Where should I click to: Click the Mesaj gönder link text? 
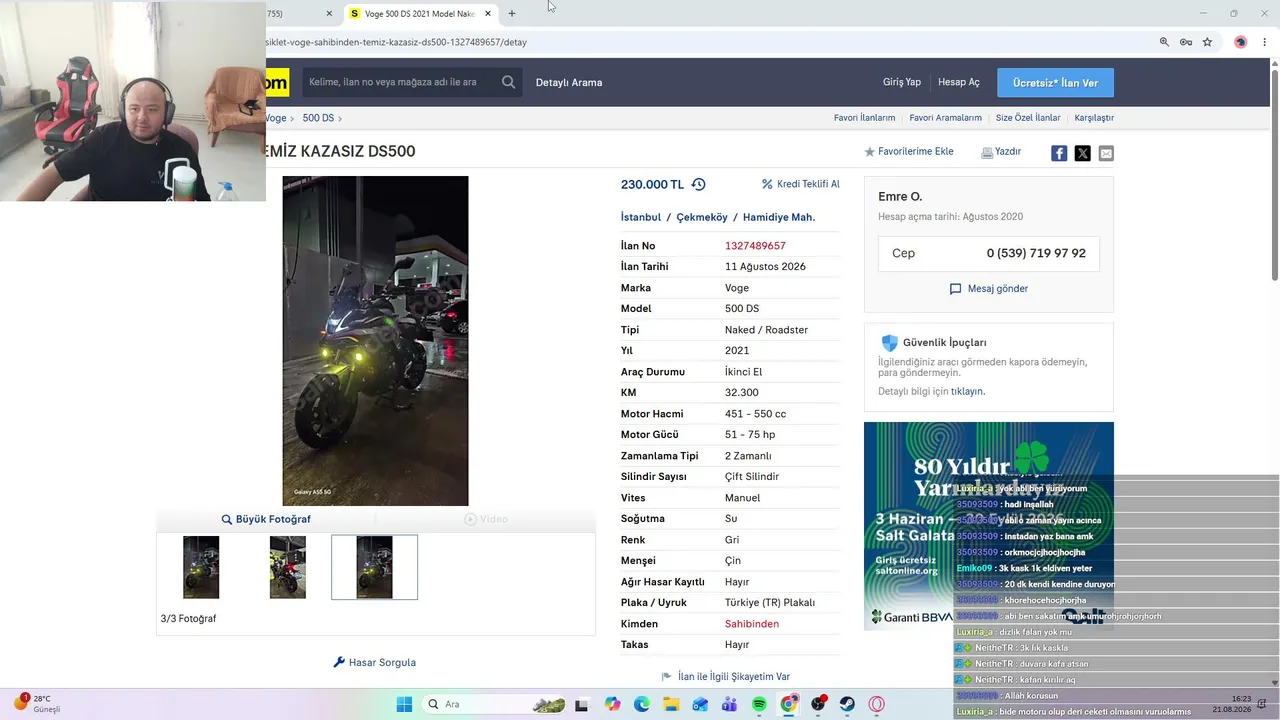click(x=998, y=289)
